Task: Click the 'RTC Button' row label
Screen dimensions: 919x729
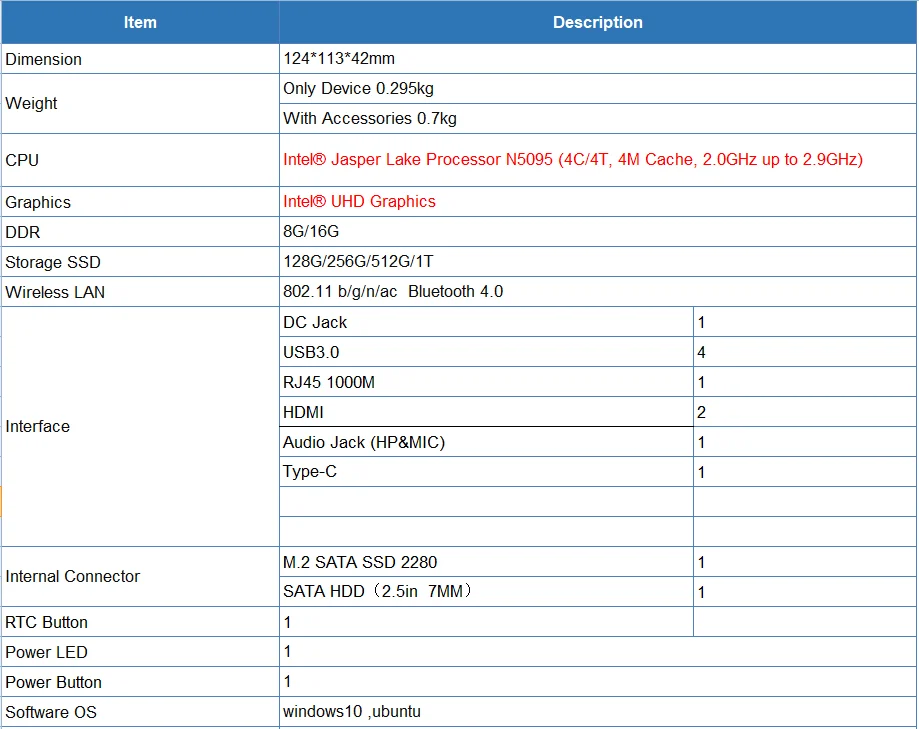Action: coord(46,622)
